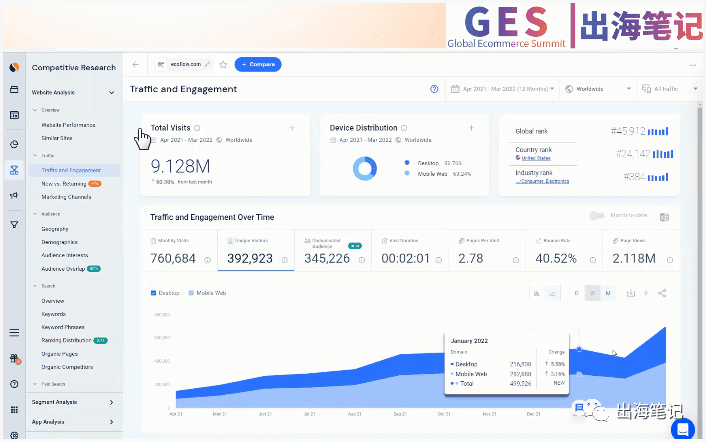Share the chart with share icon
706x442 pixels.
coord(662,293)
